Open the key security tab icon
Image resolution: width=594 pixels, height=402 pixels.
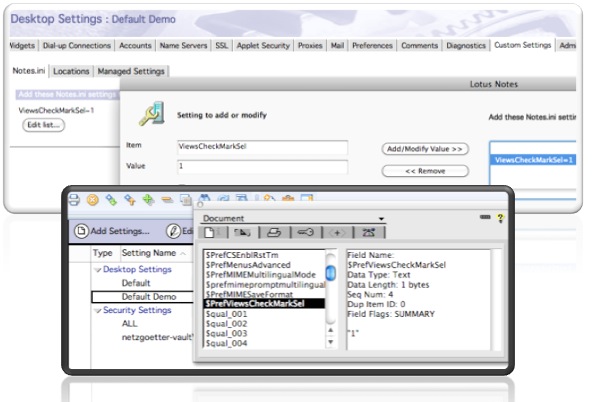[305, 232]
